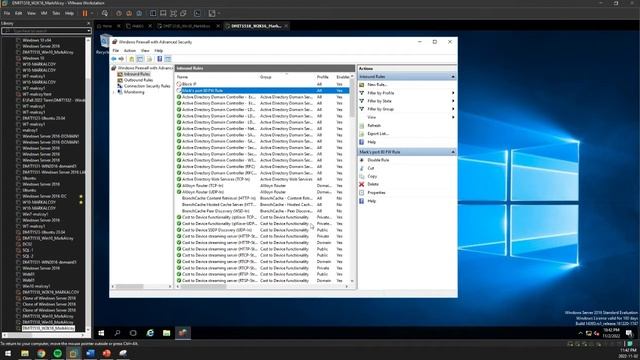This screenshot has height=360, width=640.
Task: Pause the virtual machine from the VMware toolbar
Action: pyautogui.click(x=85, y=13)
